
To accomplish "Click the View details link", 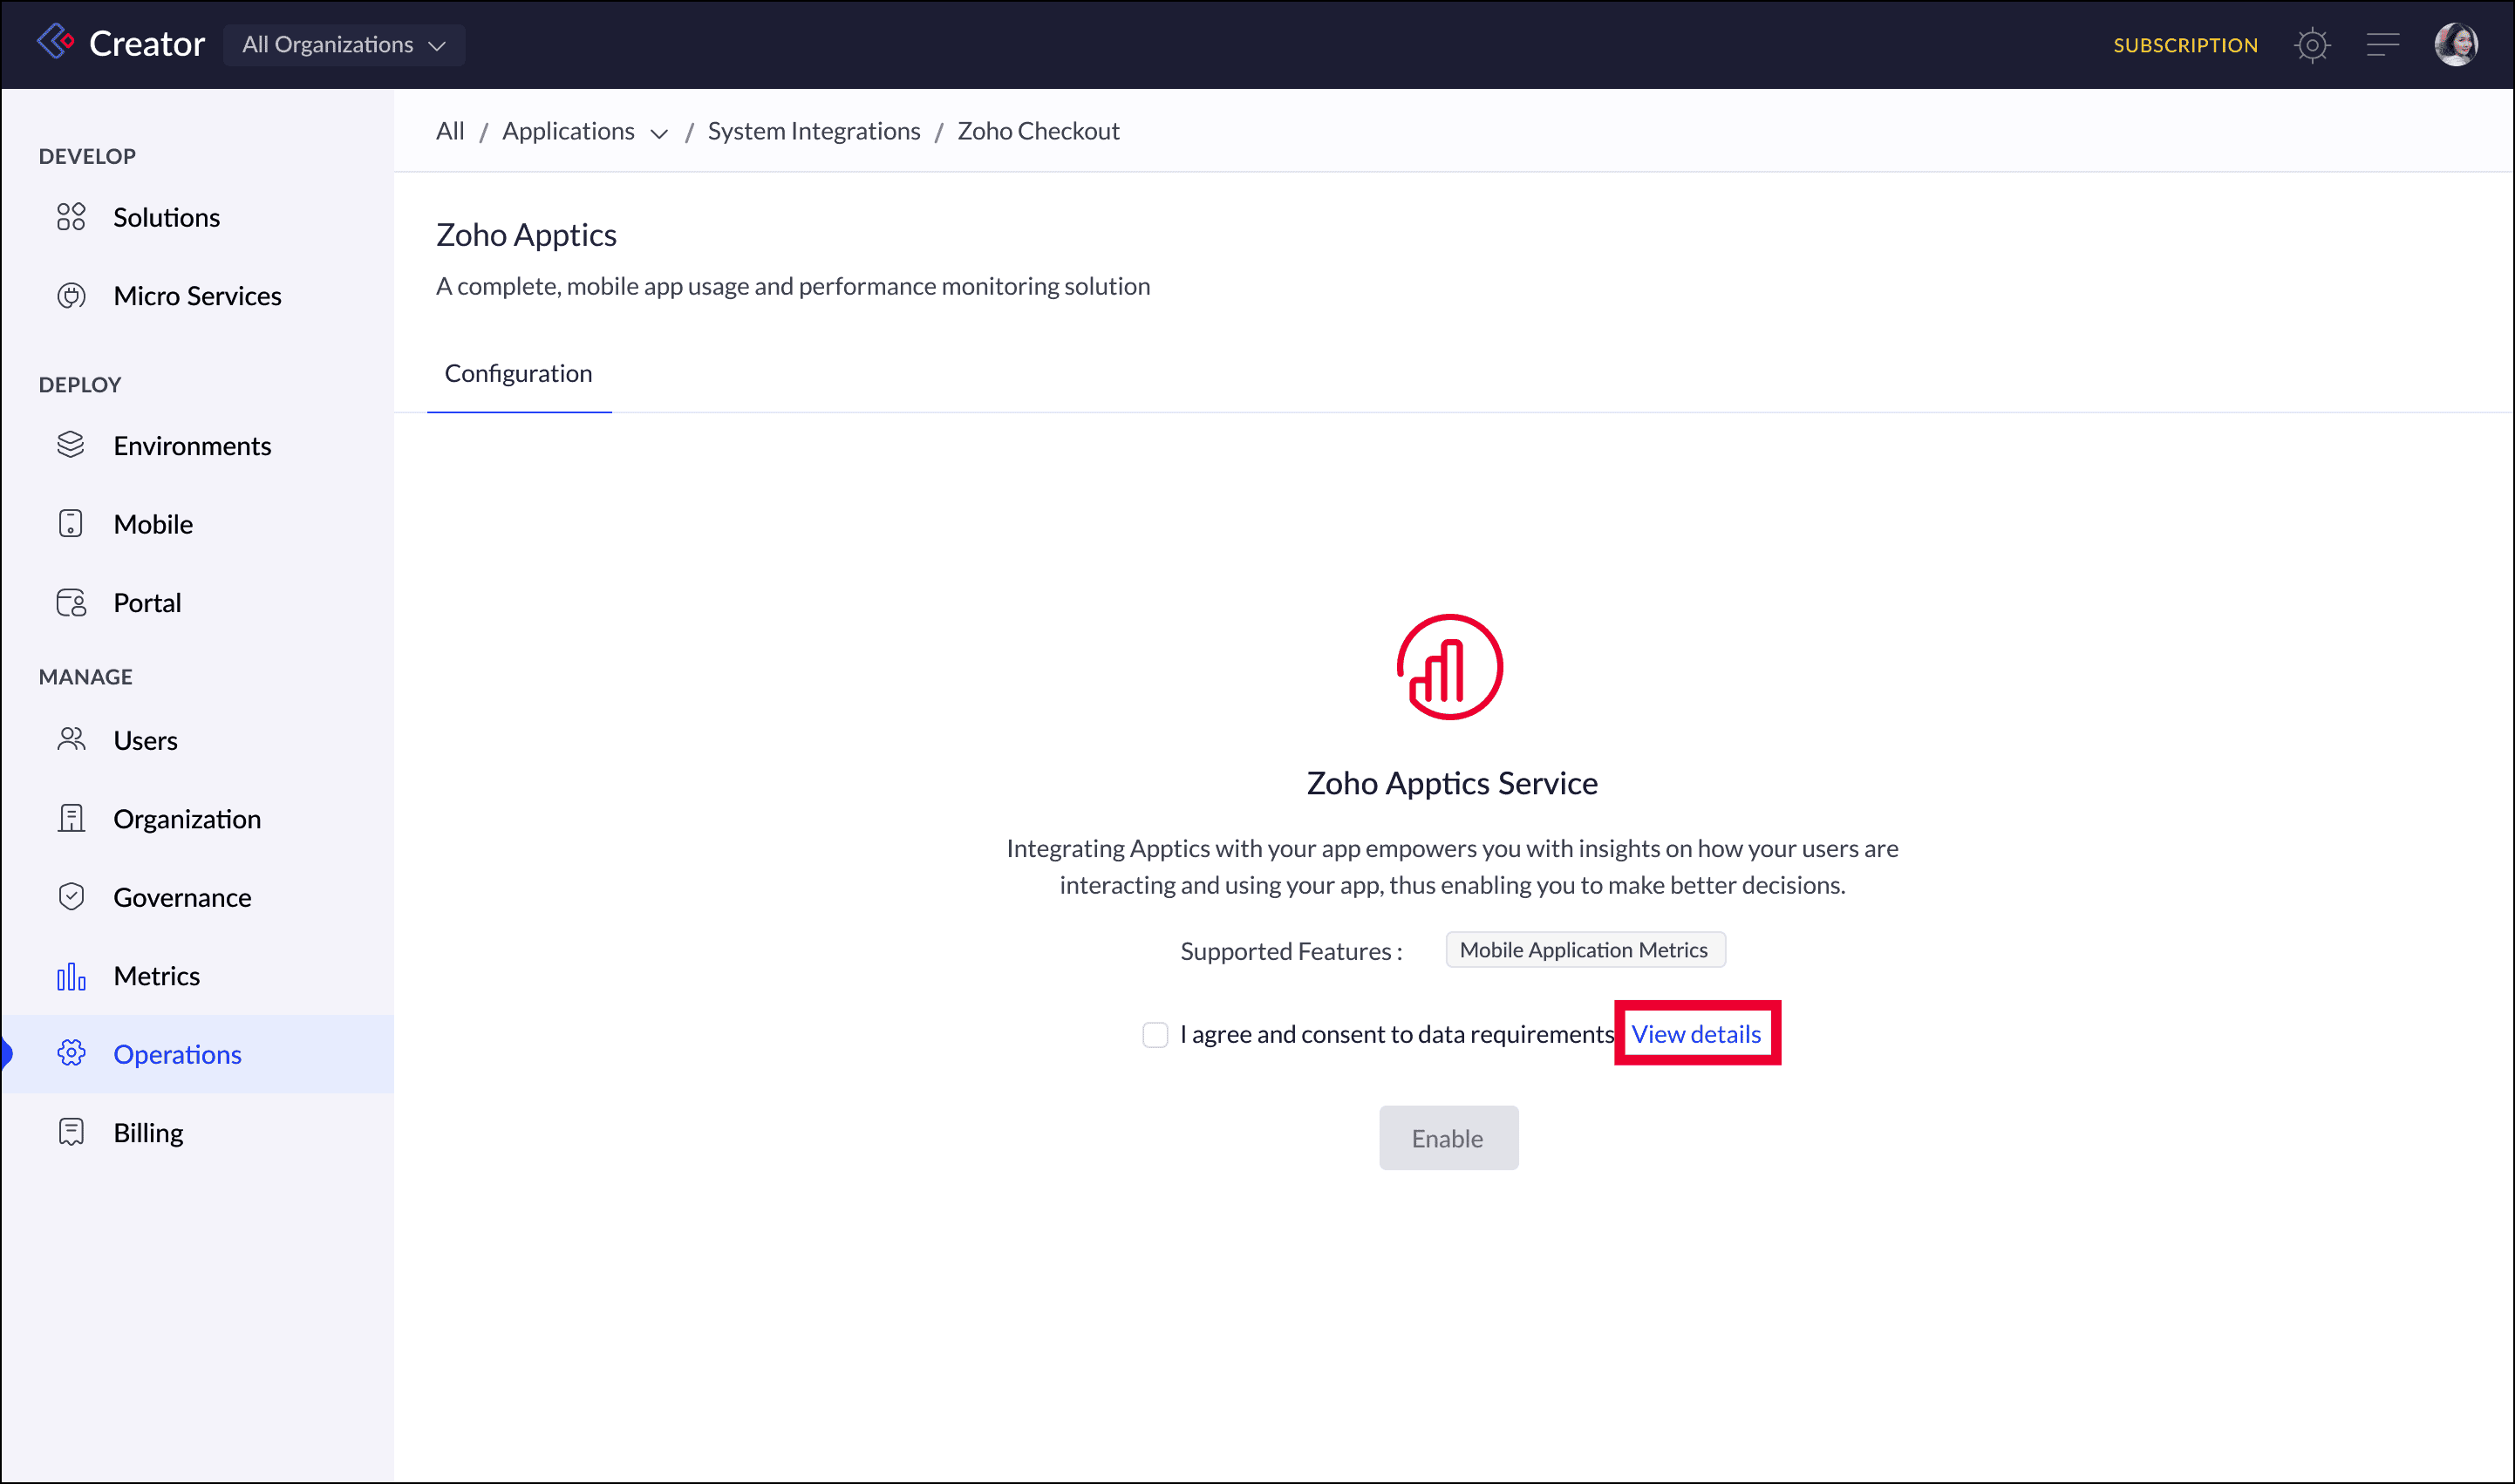I will click(x=1695, y=1034).
